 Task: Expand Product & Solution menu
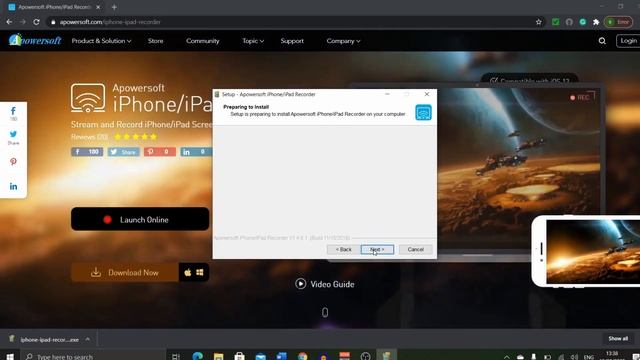101,41
